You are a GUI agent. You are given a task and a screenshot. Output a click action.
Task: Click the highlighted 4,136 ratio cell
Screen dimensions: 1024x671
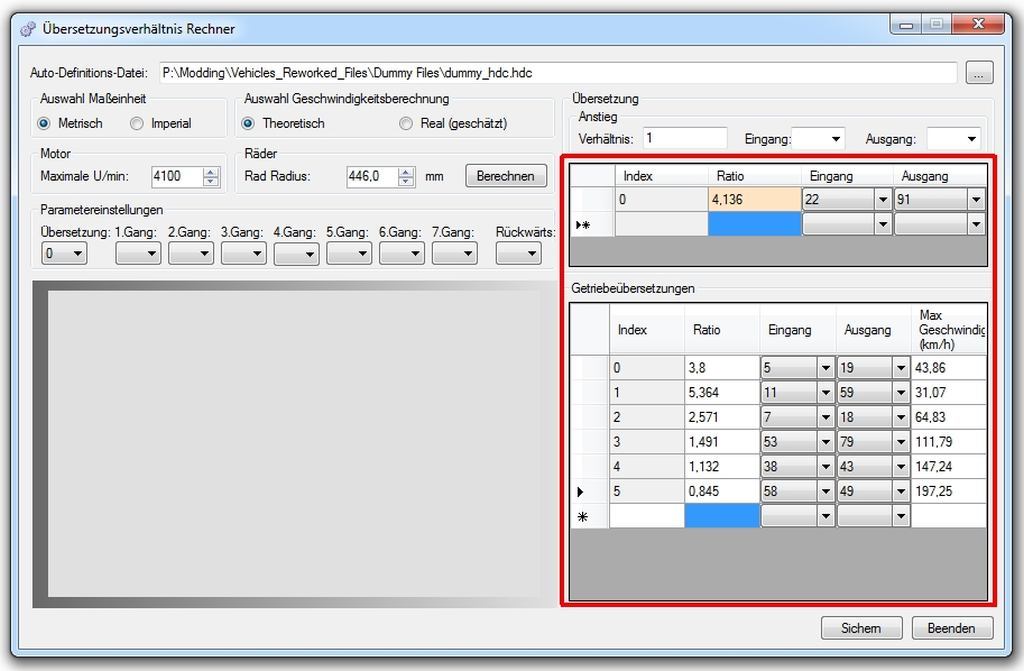click(x=754, y=199)
